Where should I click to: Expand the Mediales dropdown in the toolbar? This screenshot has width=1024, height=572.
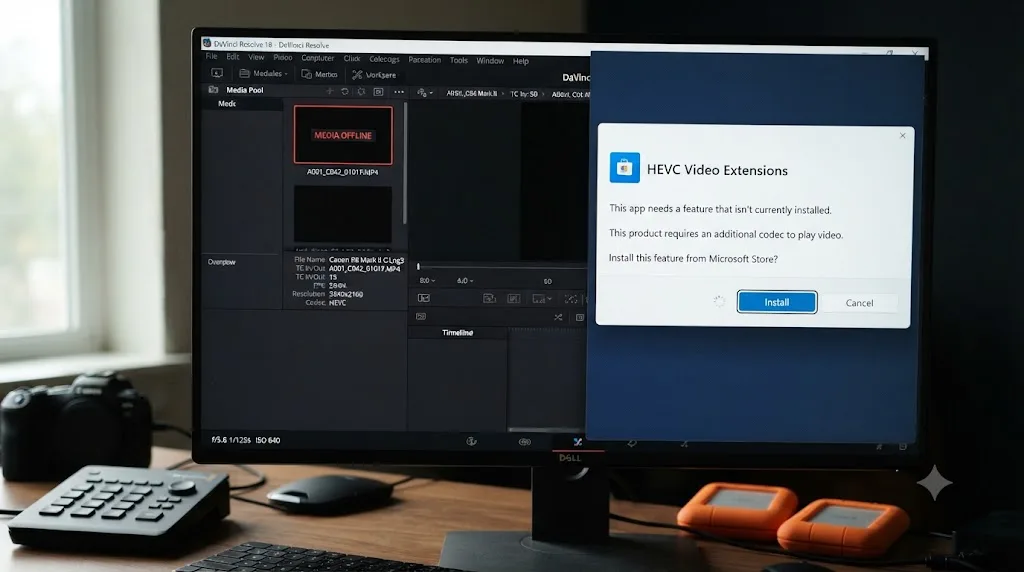pos(263,74)
